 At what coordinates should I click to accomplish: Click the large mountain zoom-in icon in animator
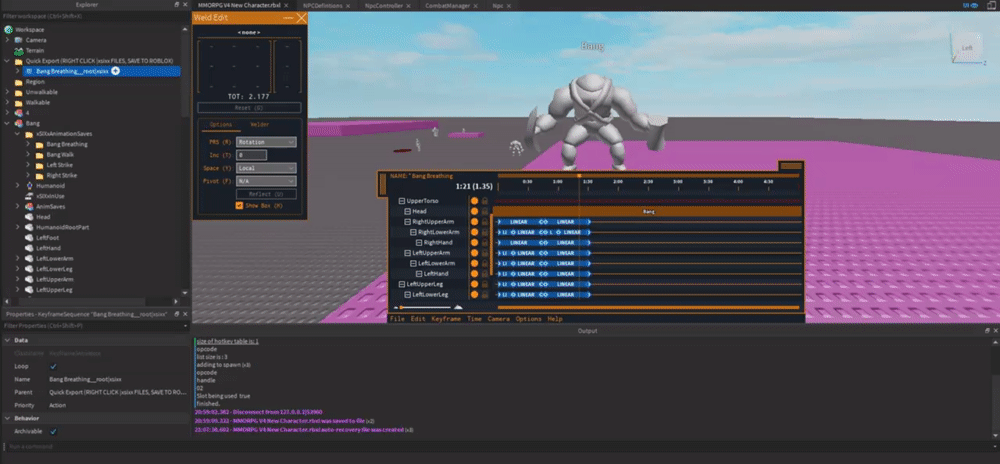[x=457, y=308]
